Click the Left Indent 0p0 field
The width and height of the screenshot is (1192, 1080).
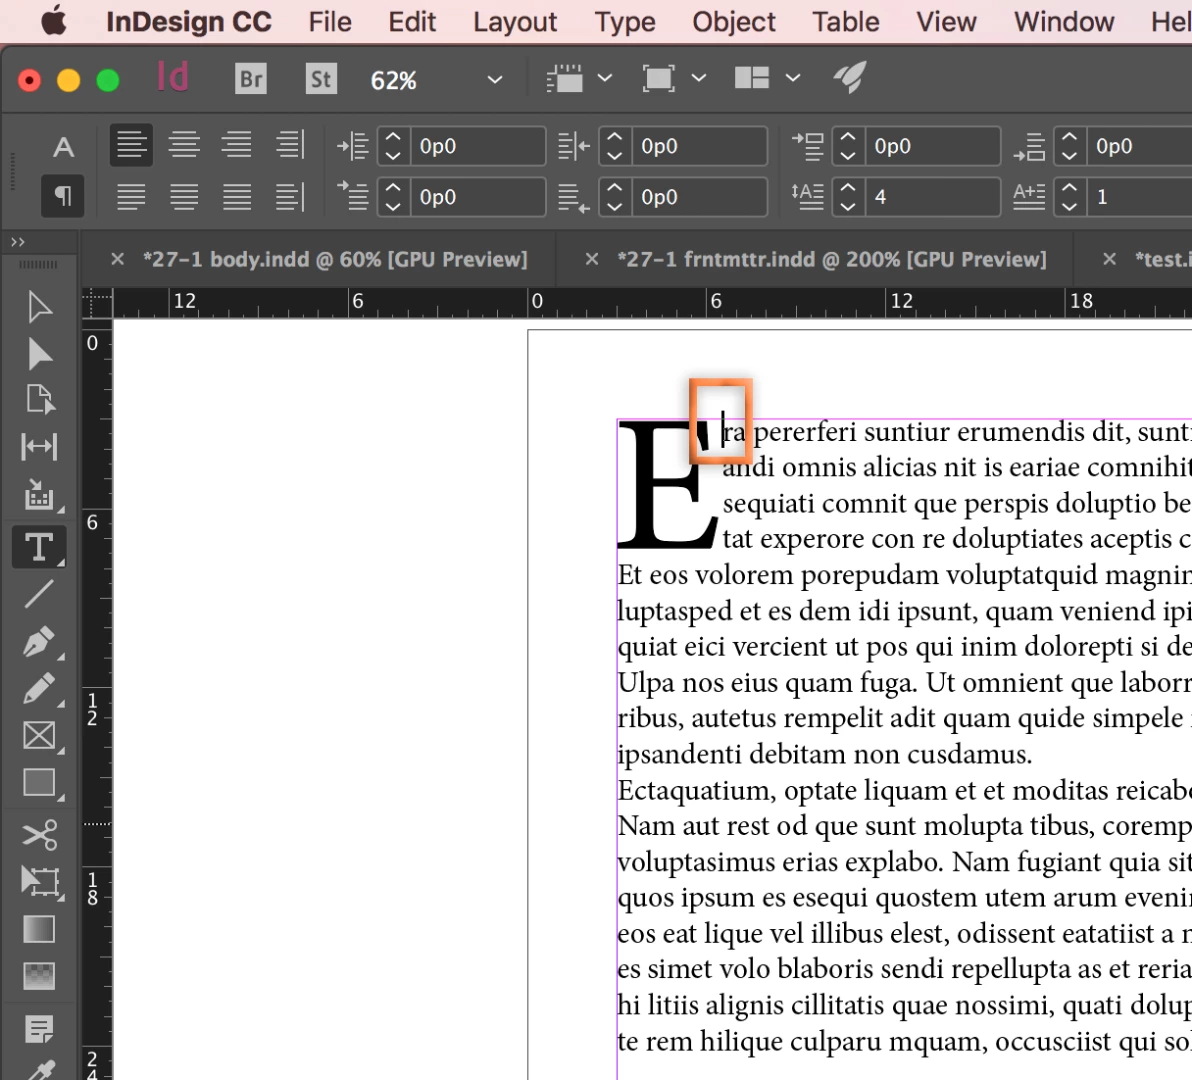[x=477, y=146]
